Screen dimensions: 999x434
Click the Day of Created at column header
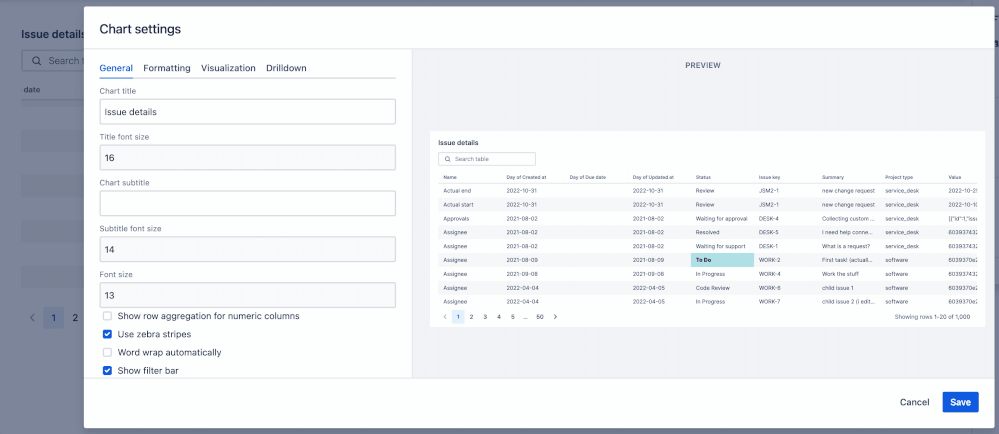526,177
